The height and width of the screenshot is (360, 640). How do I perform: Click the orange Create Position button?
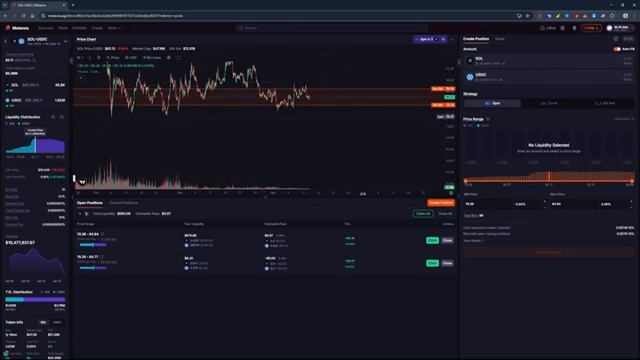441,203
